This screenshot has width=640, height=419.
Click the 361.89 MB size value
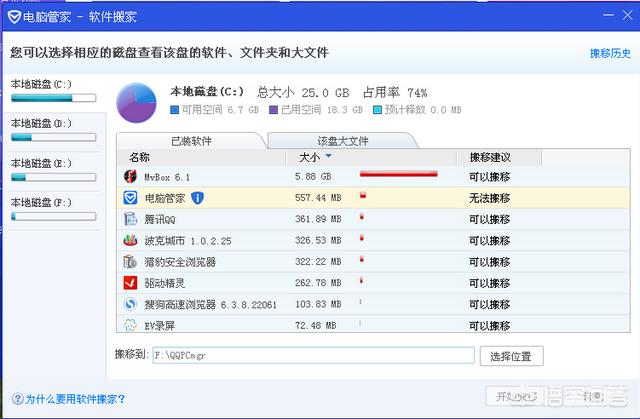point(318,219)
